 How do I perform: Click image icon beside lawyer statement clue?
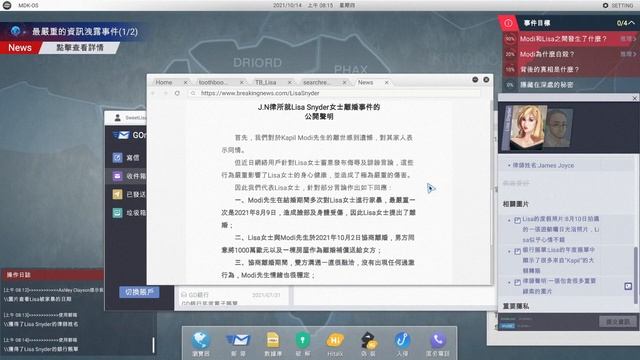517,282
